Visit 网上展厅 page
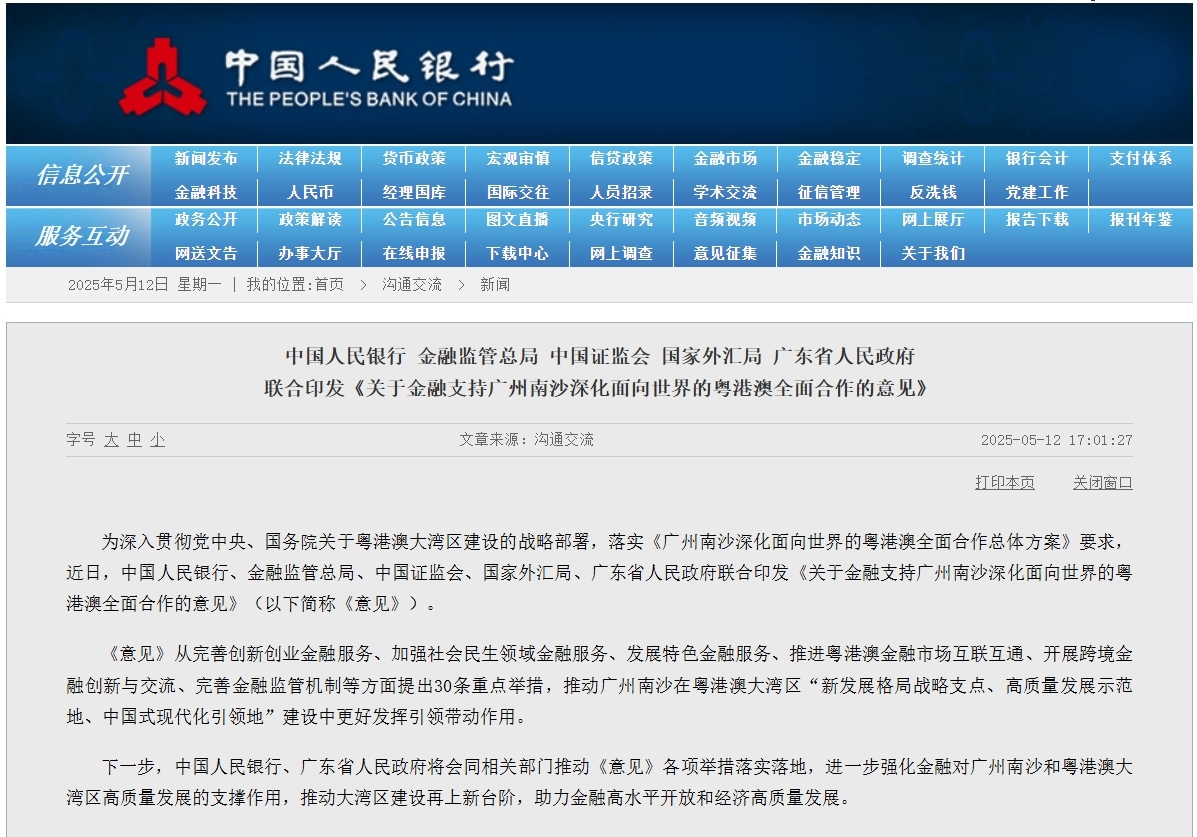Image resolution: width=1197 pixels, height=837 pixels. 933,220
